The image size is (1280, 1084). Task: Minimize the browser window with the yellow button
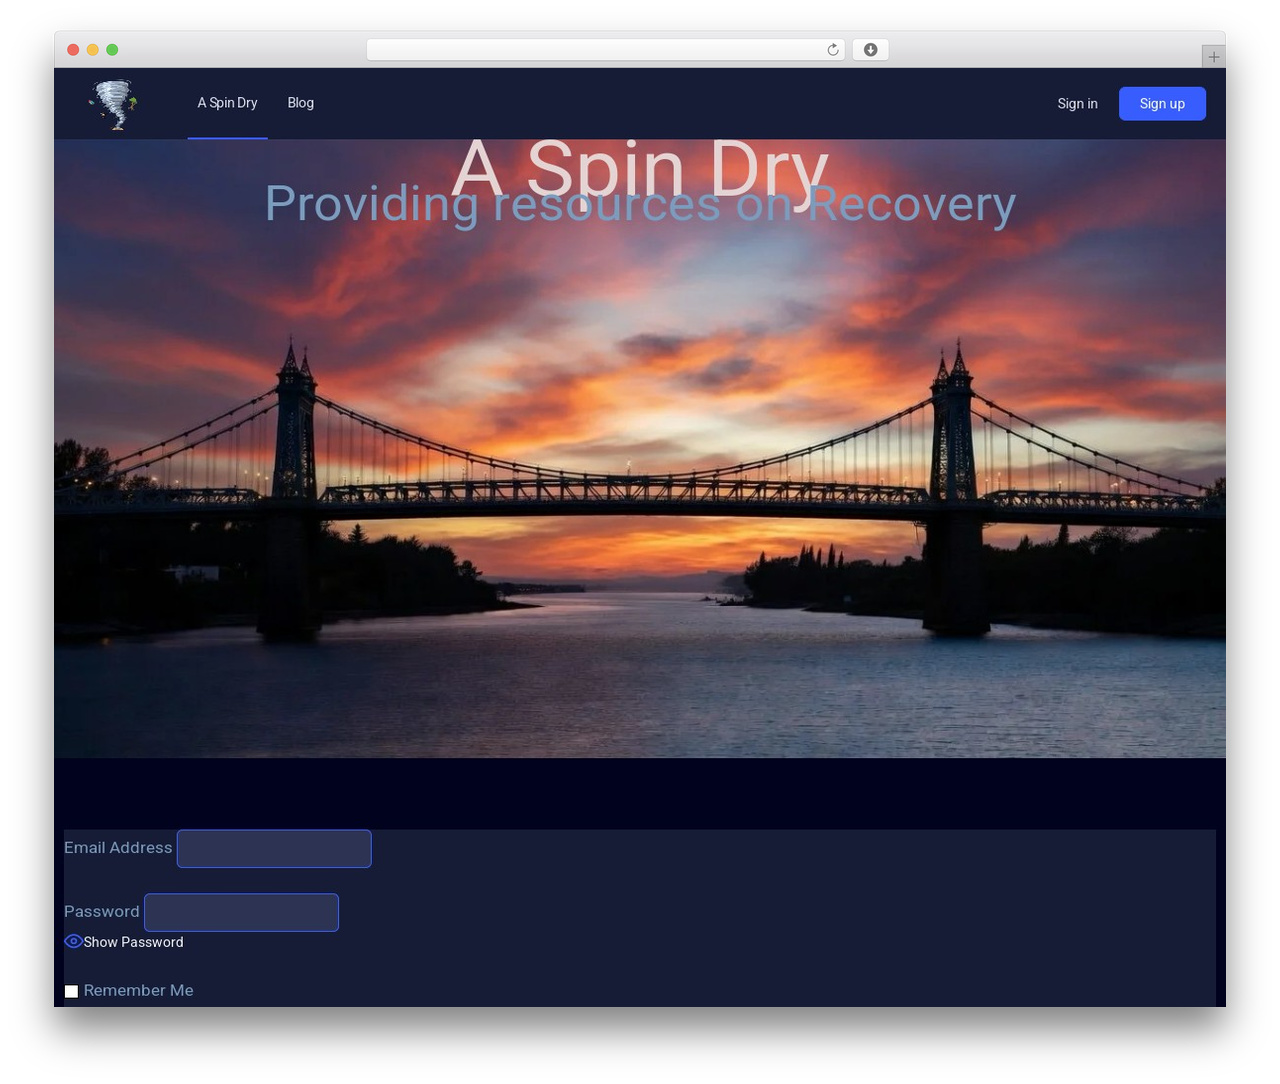point(93,50)
